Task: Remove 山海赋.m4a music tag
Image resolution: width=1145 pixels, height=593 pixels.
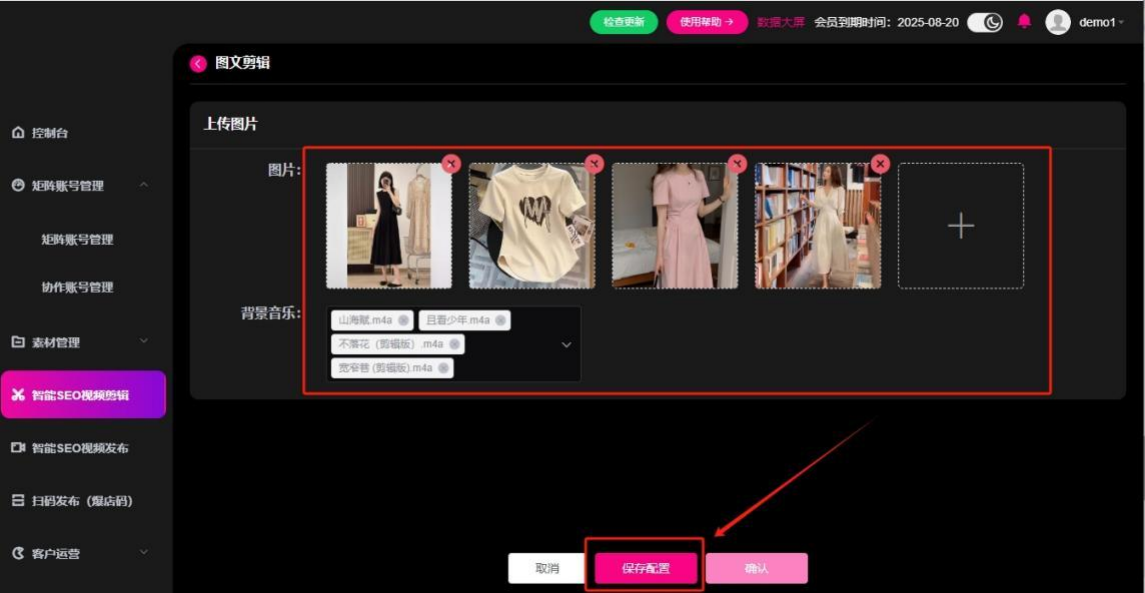Action: coord(403,320)
